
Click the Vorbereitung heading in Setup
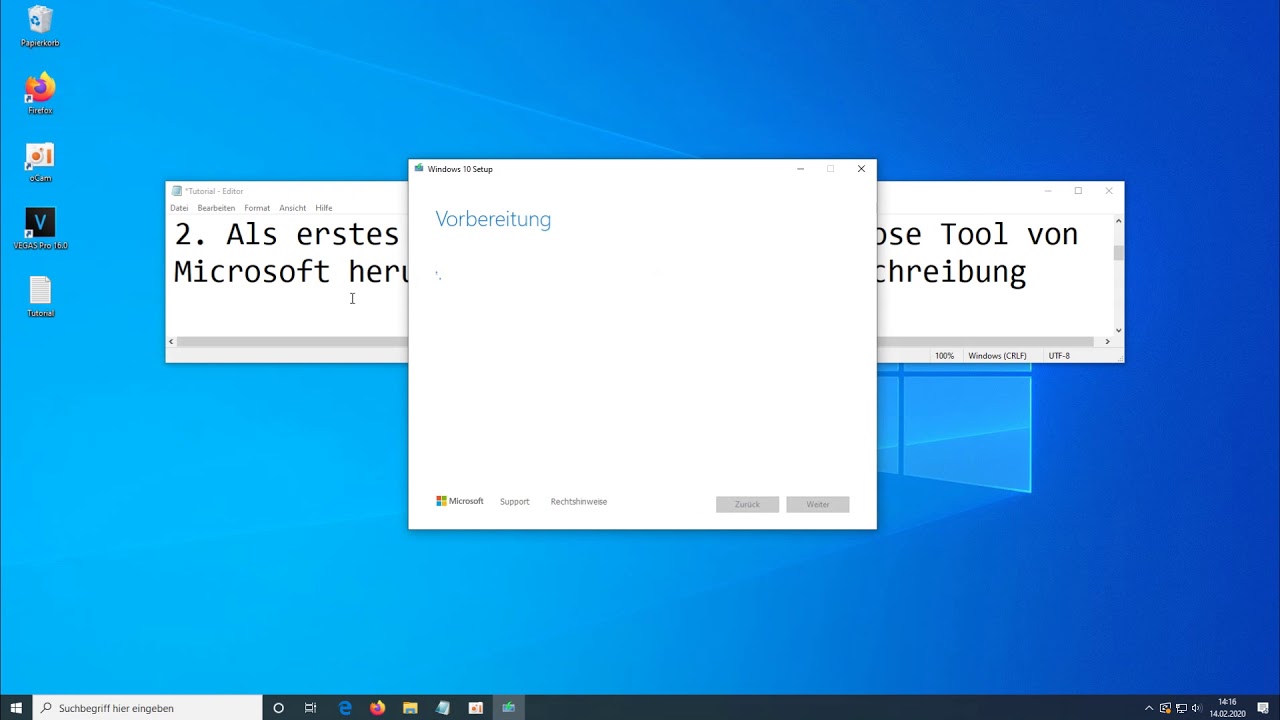tap(493, 219)
